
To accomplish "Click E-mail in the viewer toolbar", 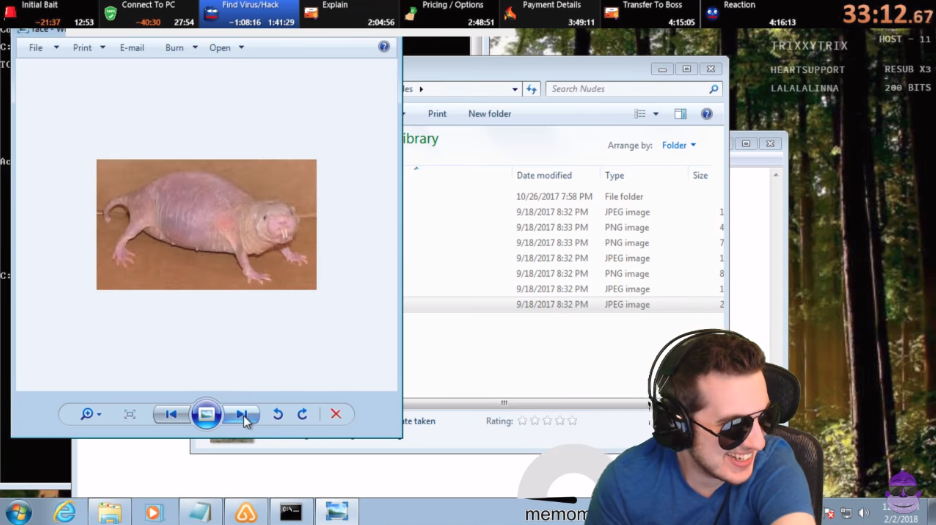I will (x=132, y=48).
